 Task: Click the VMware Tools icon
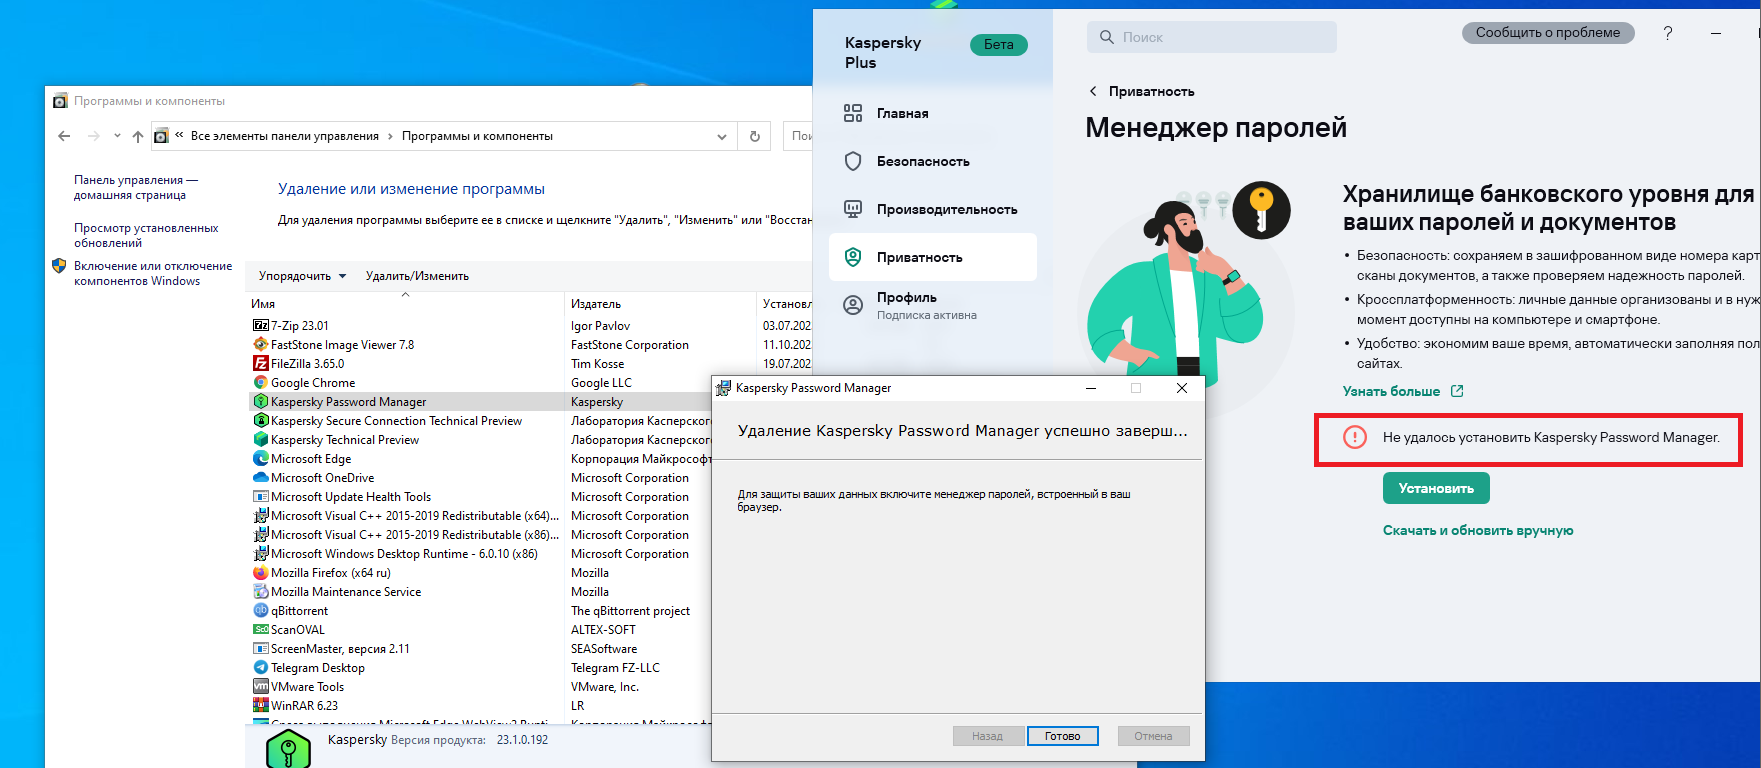[x=261, y=686]
